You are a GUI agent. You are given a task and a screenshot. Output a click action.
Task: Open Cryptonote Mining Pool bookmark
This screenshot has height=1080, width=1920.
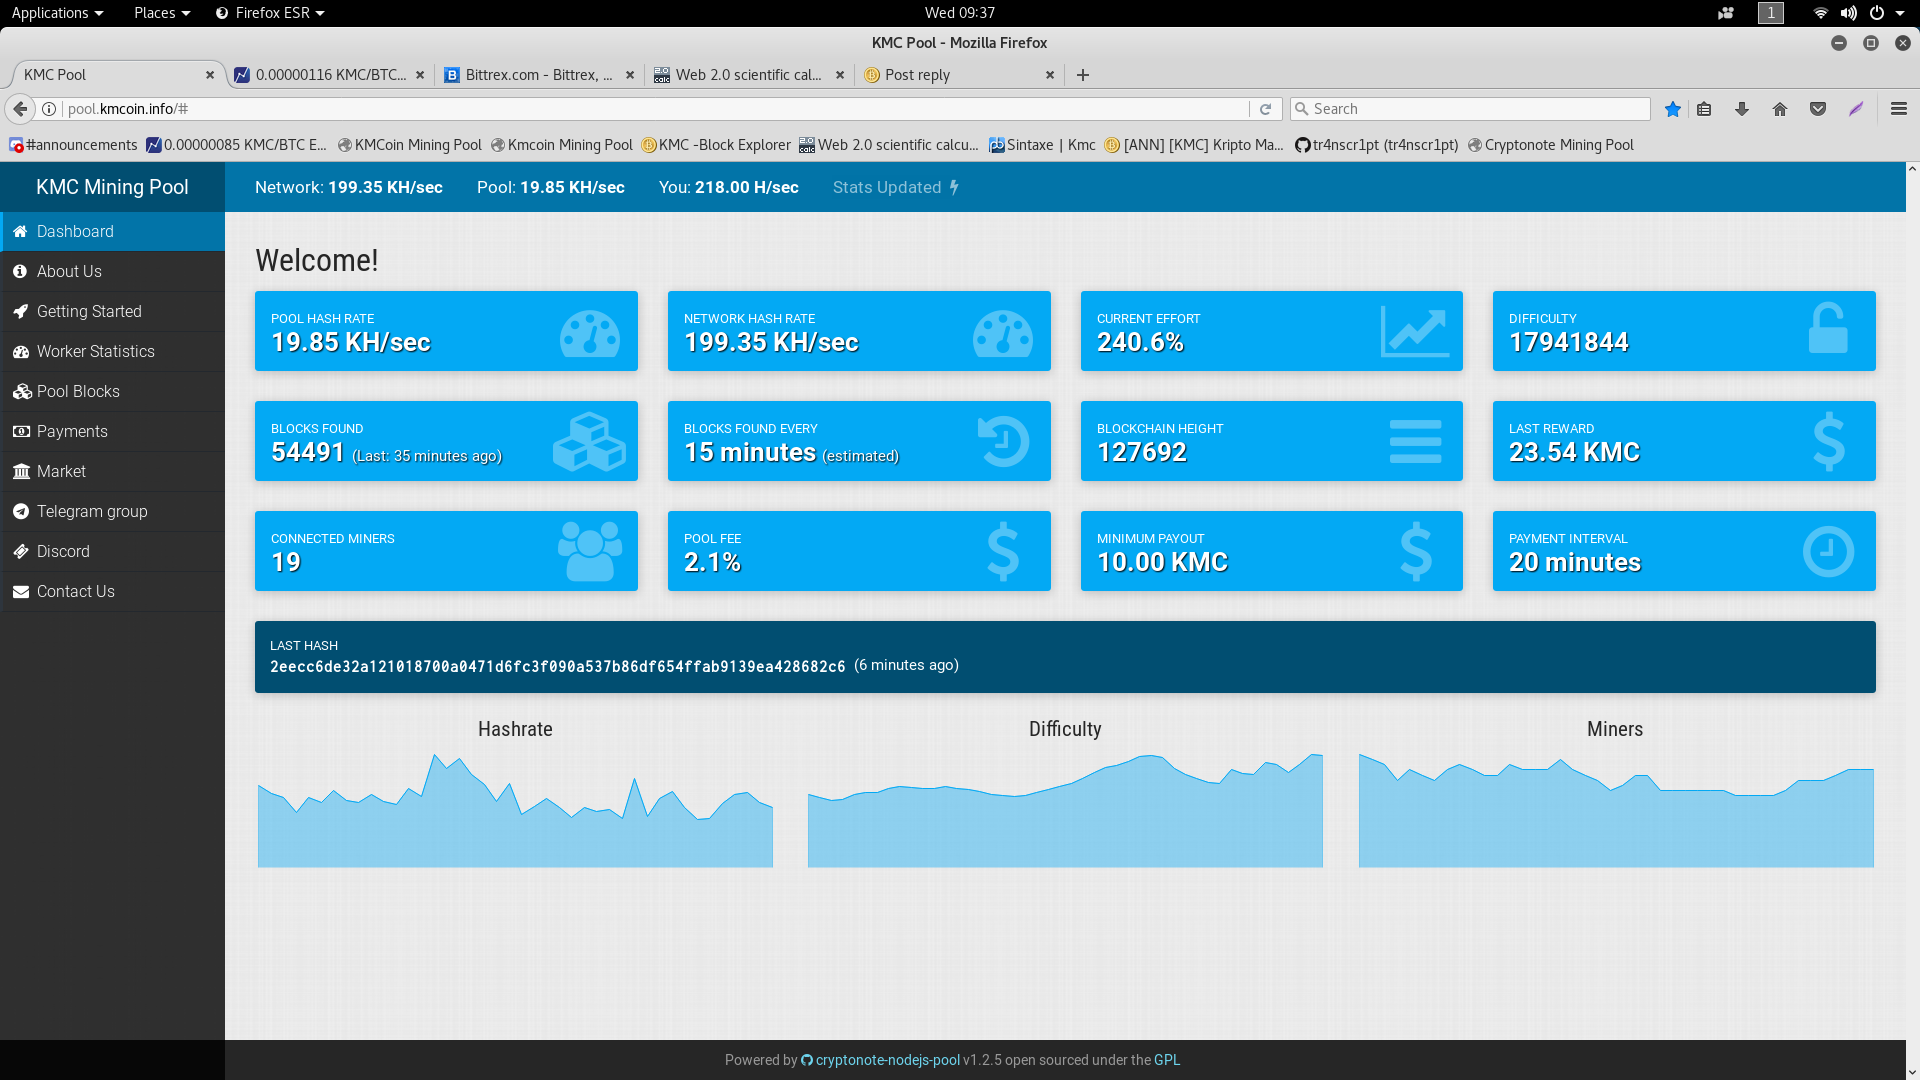pyautogui.click(x=1551, y=145)
